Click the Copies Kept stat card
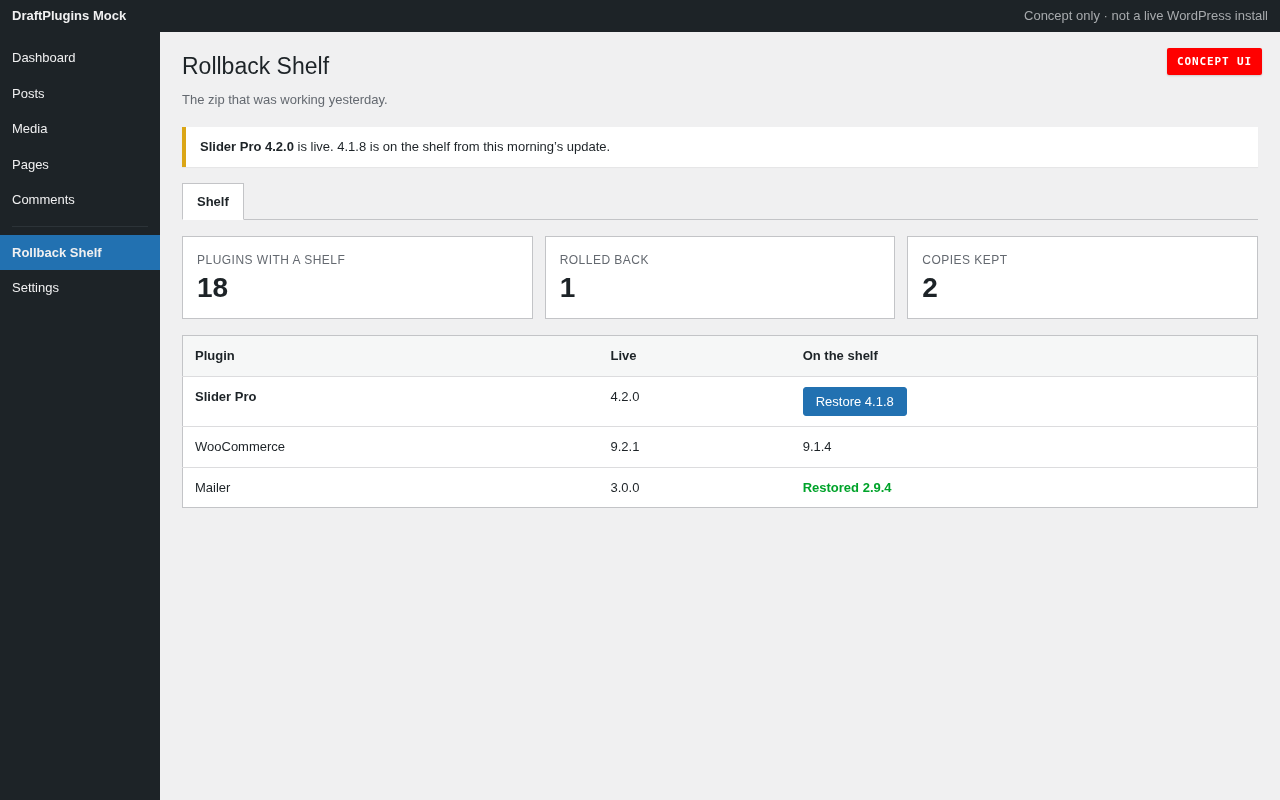The height and width of the screenshot is (800, 1280). 1082,278
